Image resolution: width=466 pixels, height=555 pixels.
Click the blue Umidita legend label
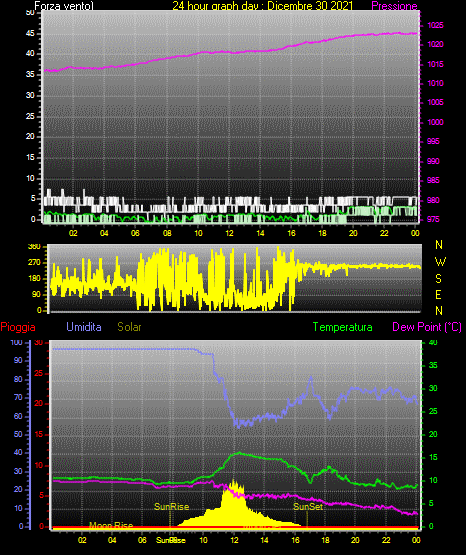coord(84,327)
